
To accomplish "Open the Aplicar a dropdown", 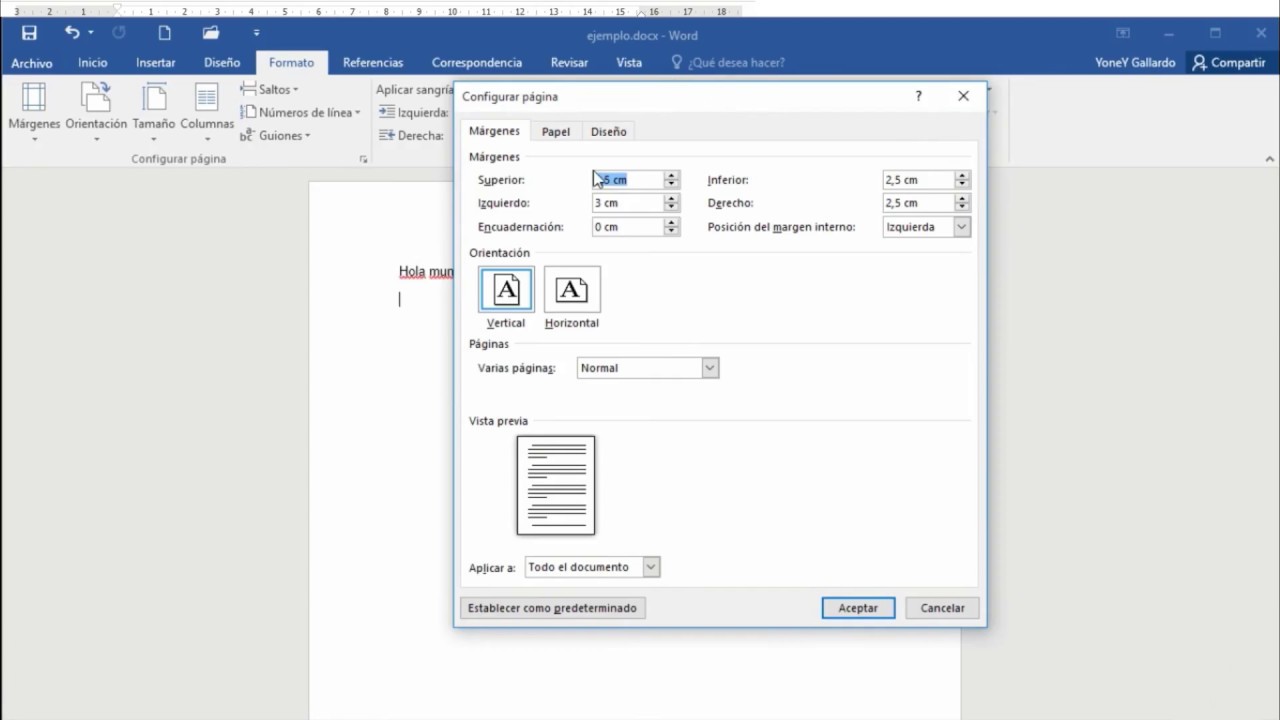I will 651,567.
